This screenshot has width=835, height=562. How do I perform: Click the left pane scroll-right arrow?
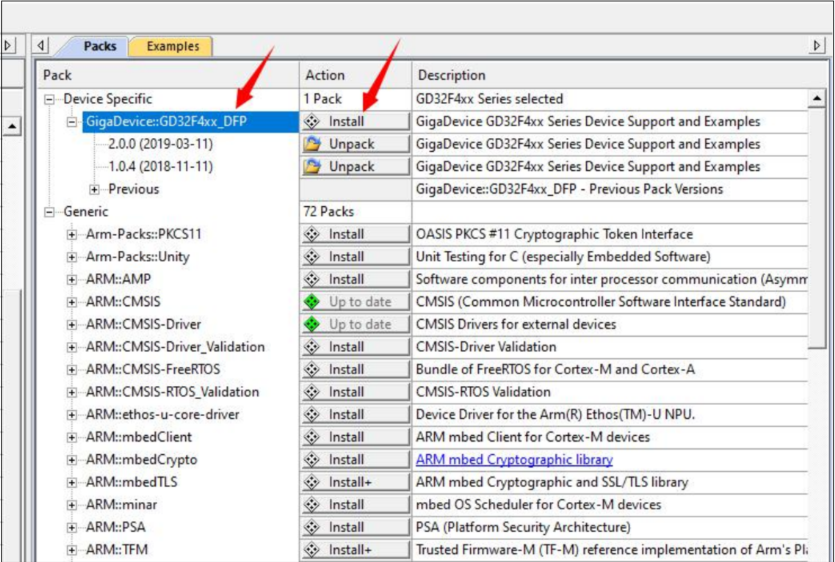(9, 46)
